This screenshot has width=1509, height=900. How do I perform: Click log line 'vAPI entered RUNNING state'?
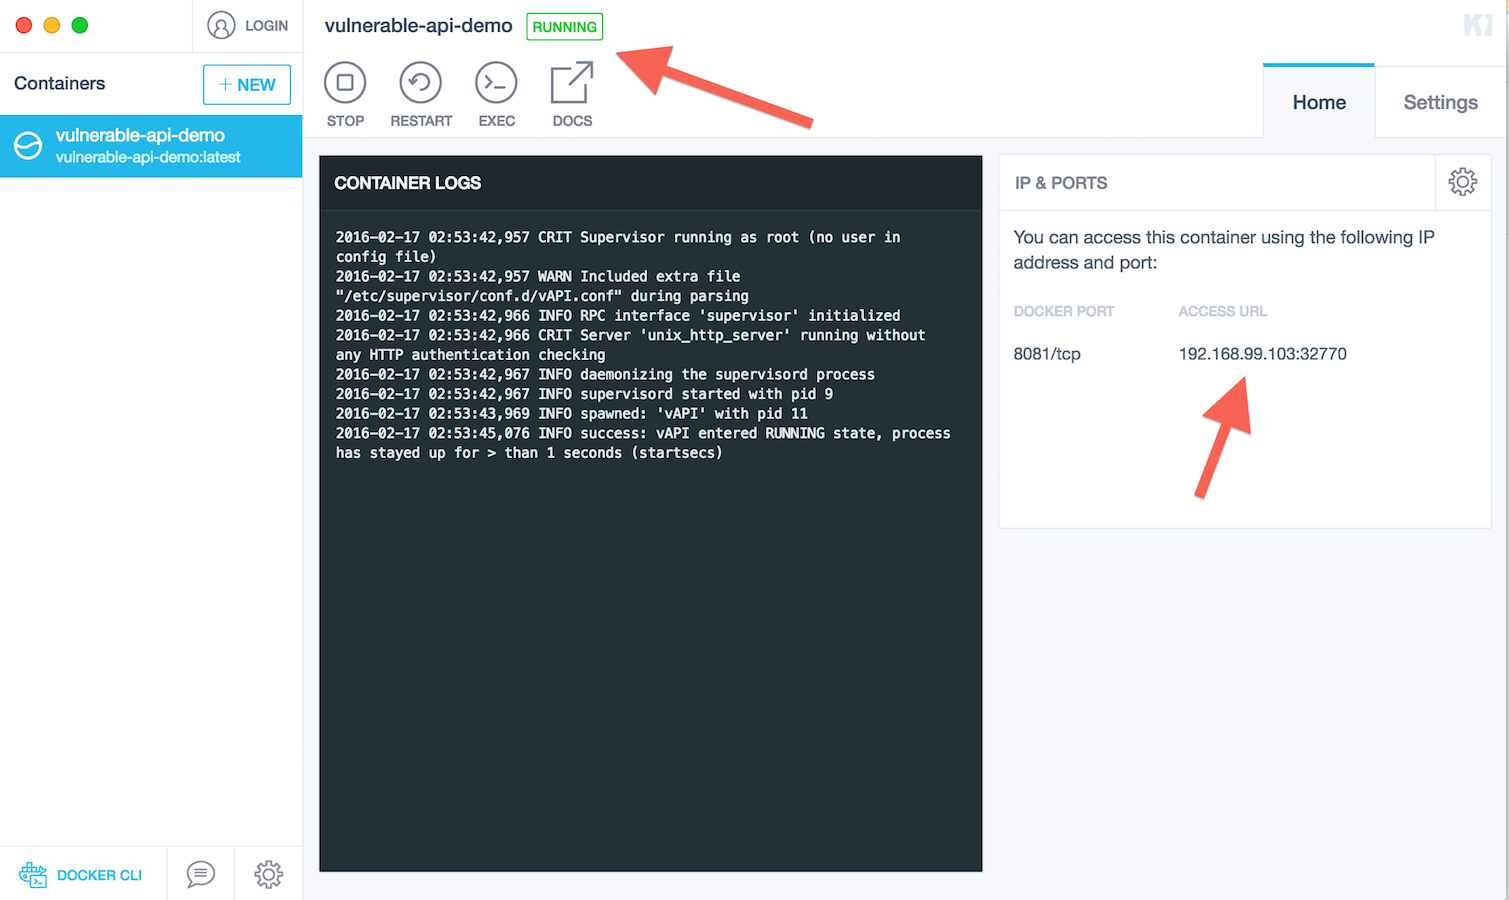coord(643,443)
